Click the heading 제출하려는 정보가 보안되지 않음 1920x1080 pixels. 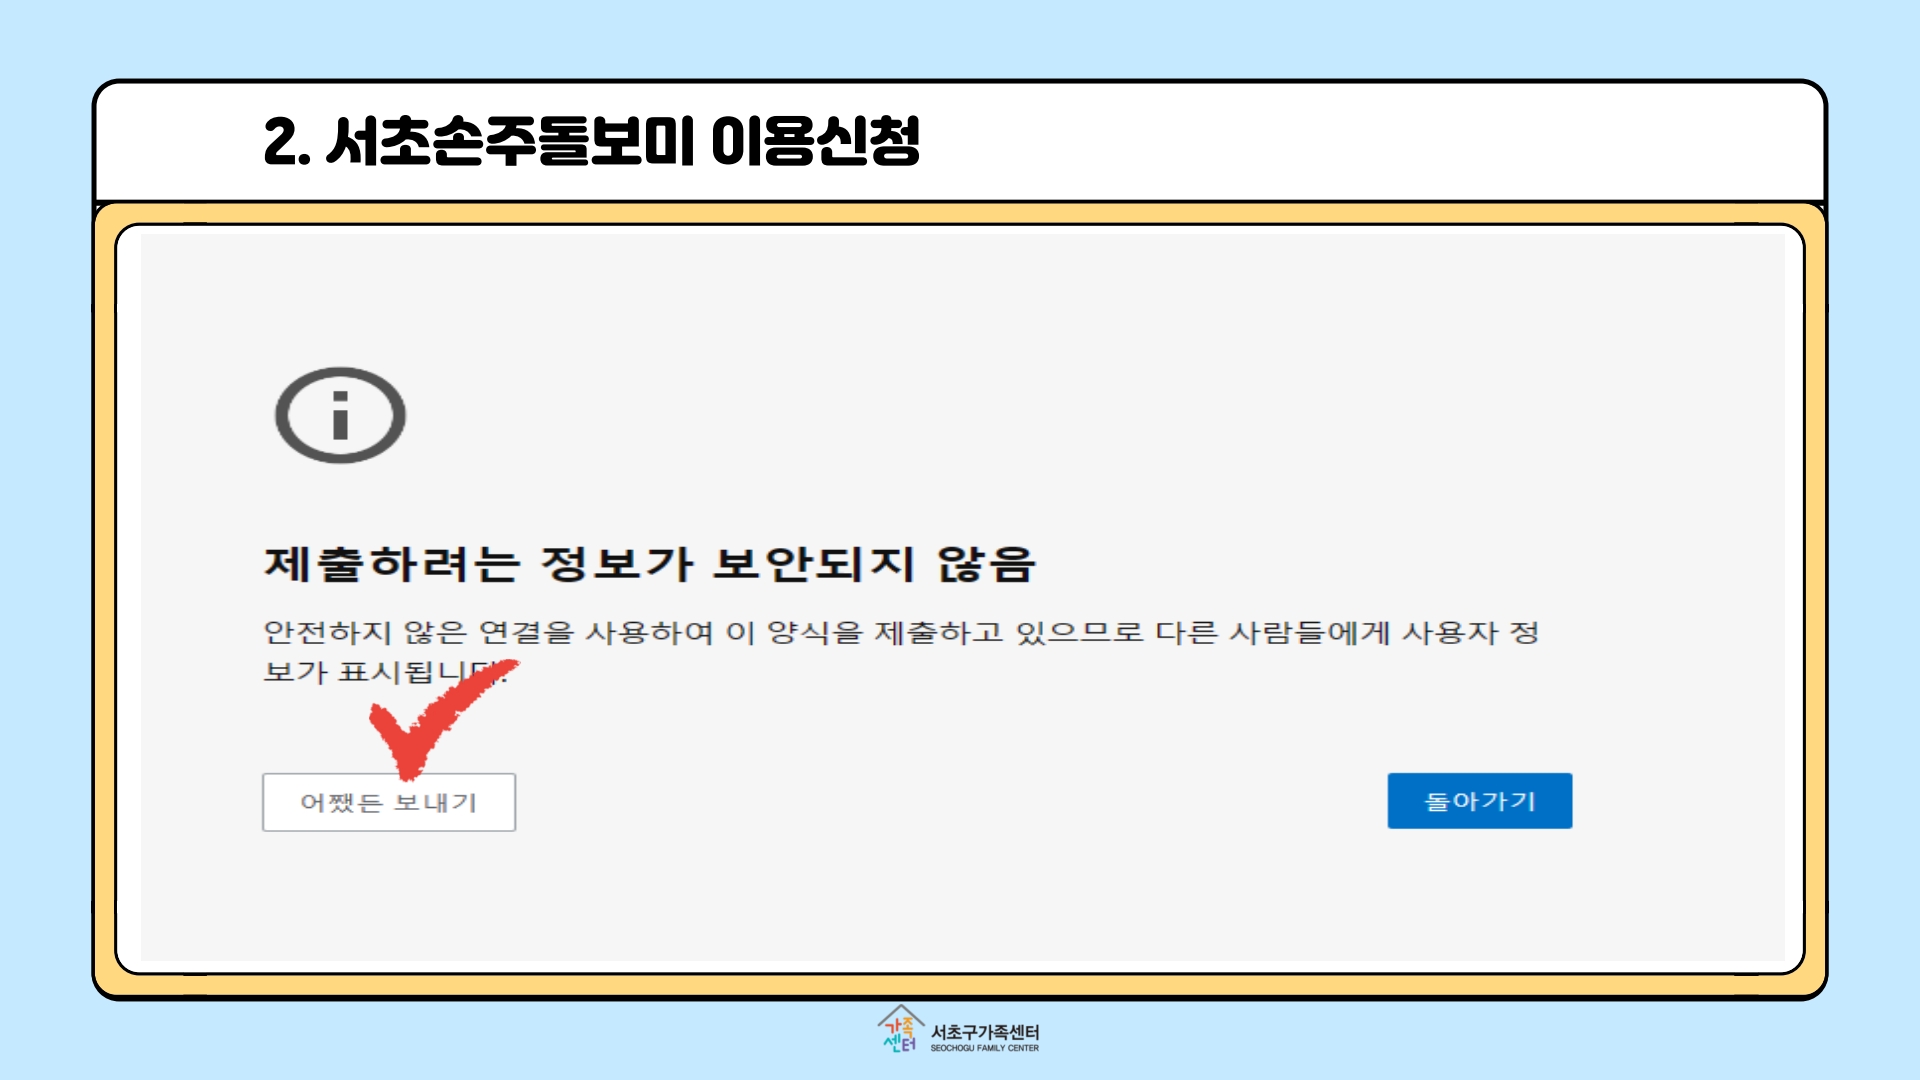(649, 564)
